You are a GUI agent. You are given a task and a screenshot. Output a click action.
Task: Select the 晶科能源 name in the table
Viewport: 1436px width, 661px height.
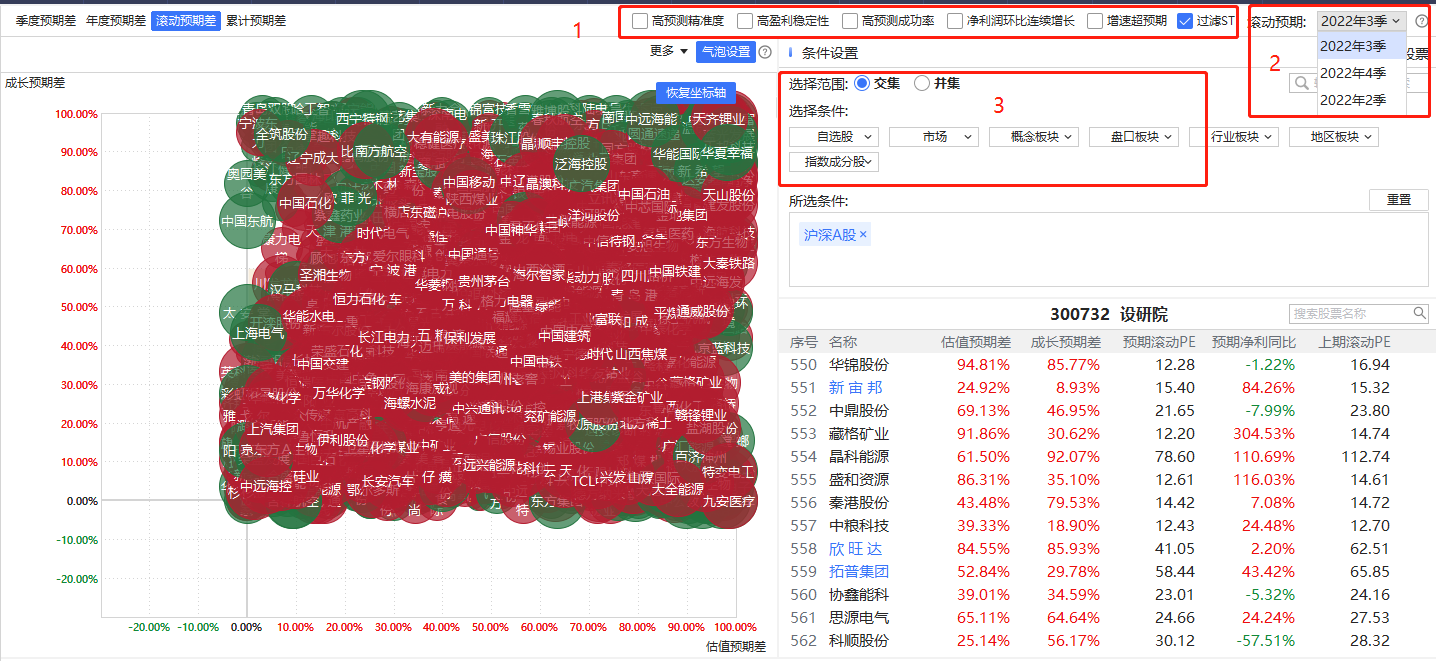click(859, 457)
